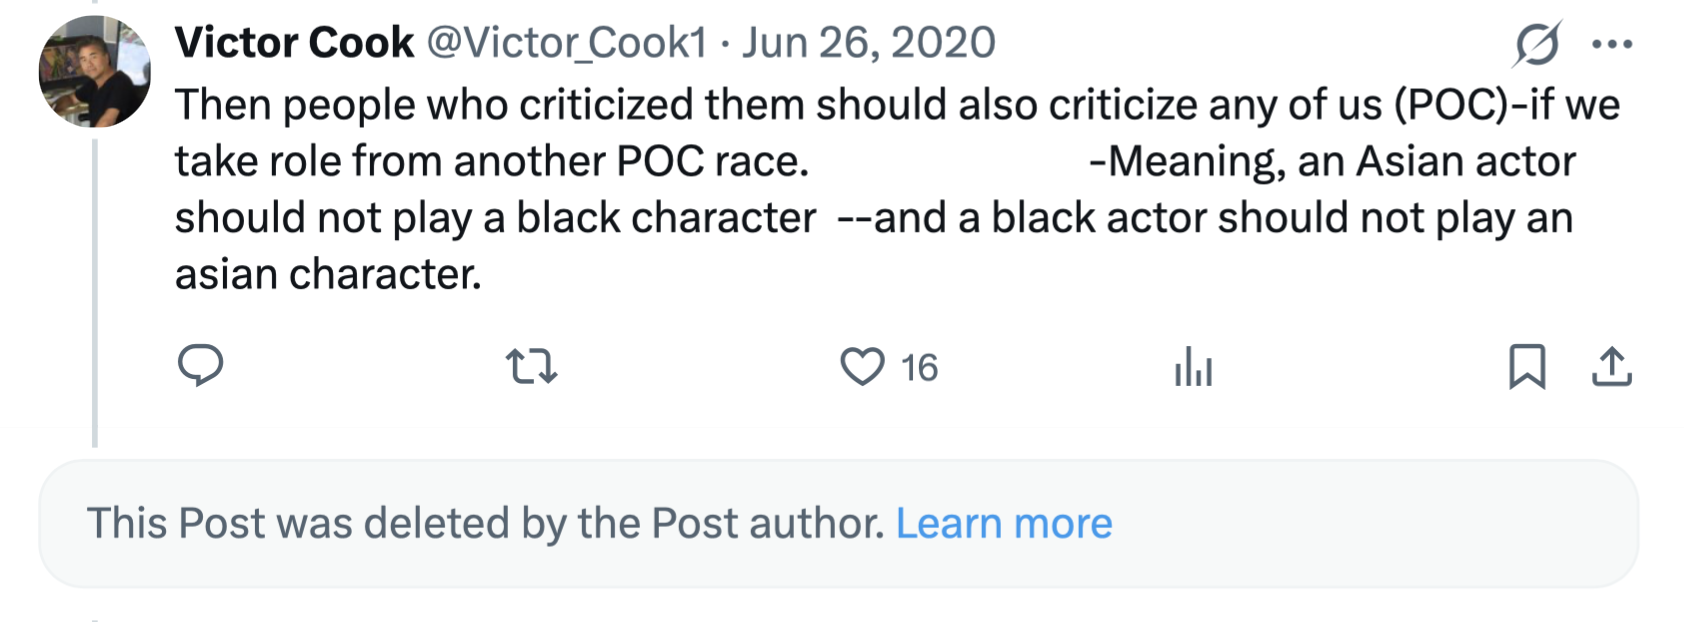The image size is (1684, 622).
Task: Bookmark Victor Cook's post
Action: pyautogui.click(x=1527, y=367)
